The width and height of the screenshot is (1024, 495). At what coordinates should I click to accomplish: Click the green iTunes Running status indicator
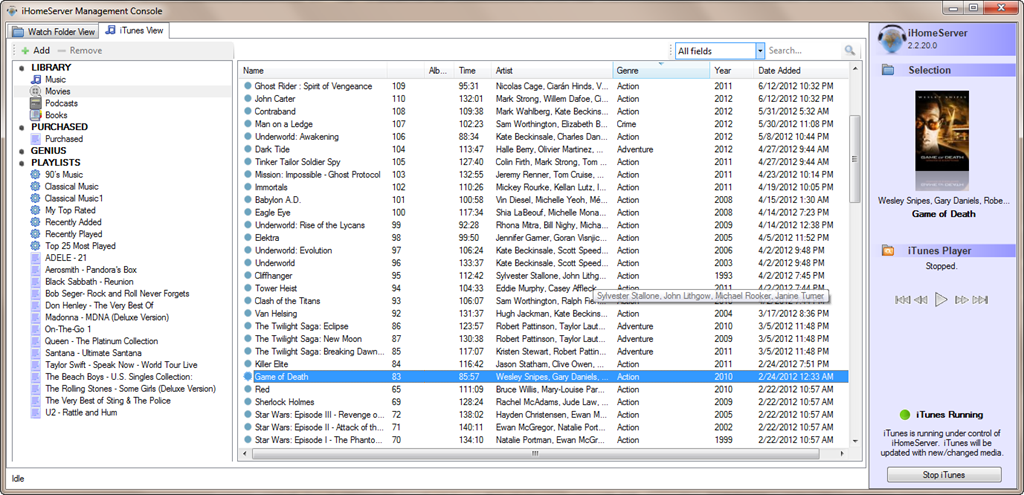[904, 415]
